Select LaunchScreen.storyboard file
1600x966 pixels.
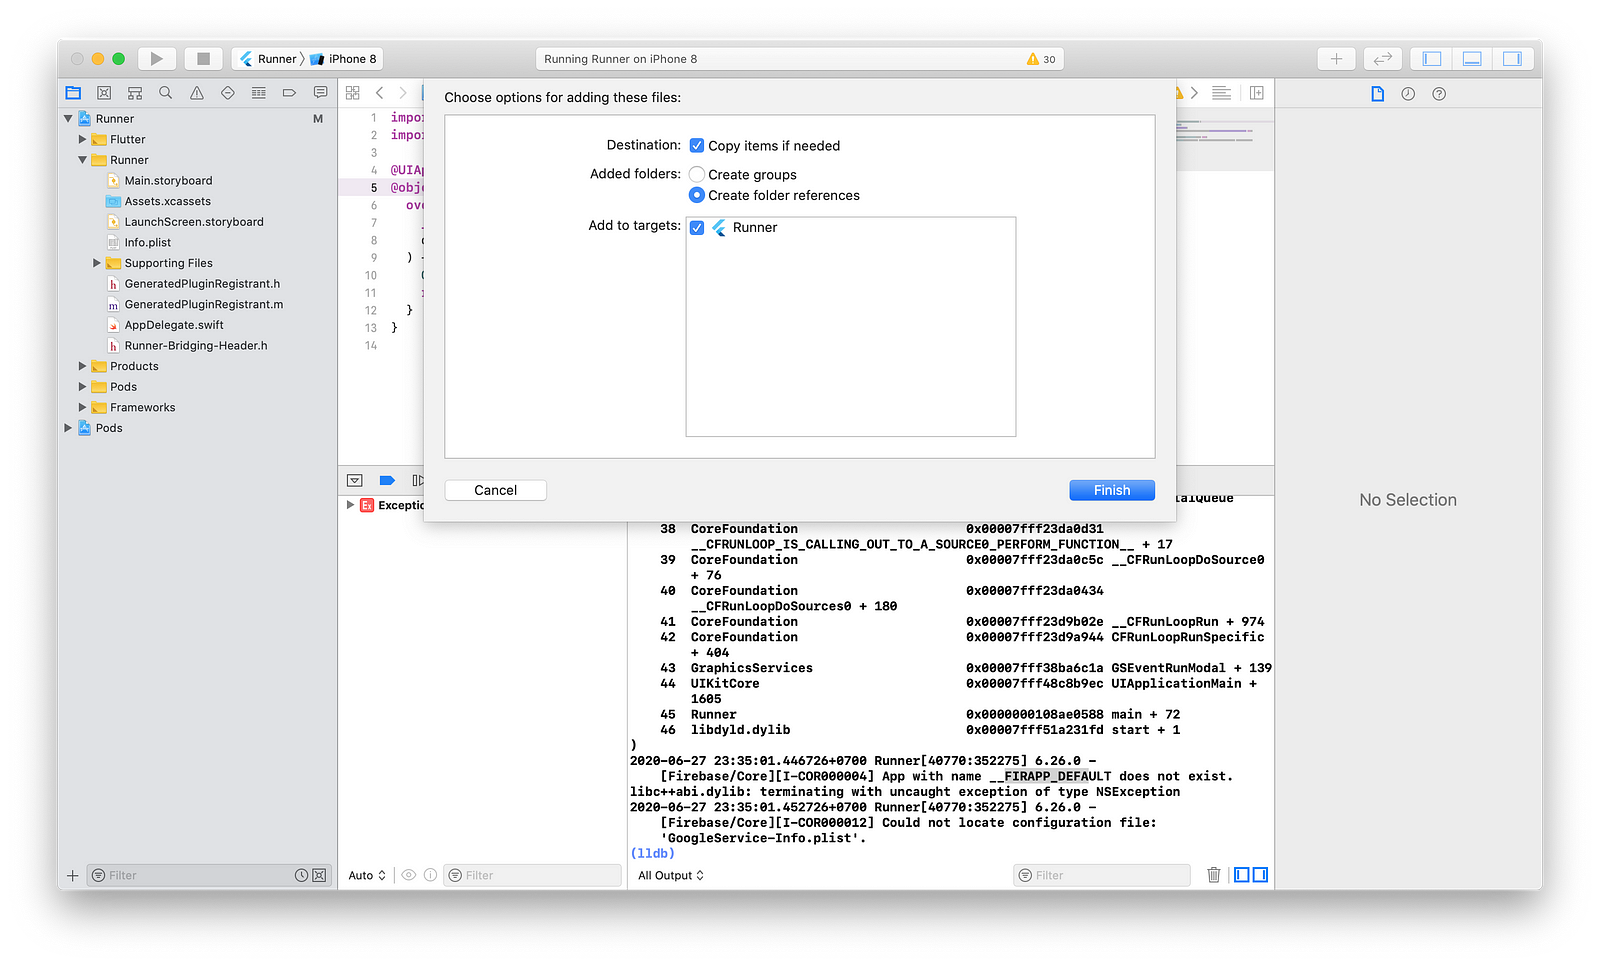point(194,222)
